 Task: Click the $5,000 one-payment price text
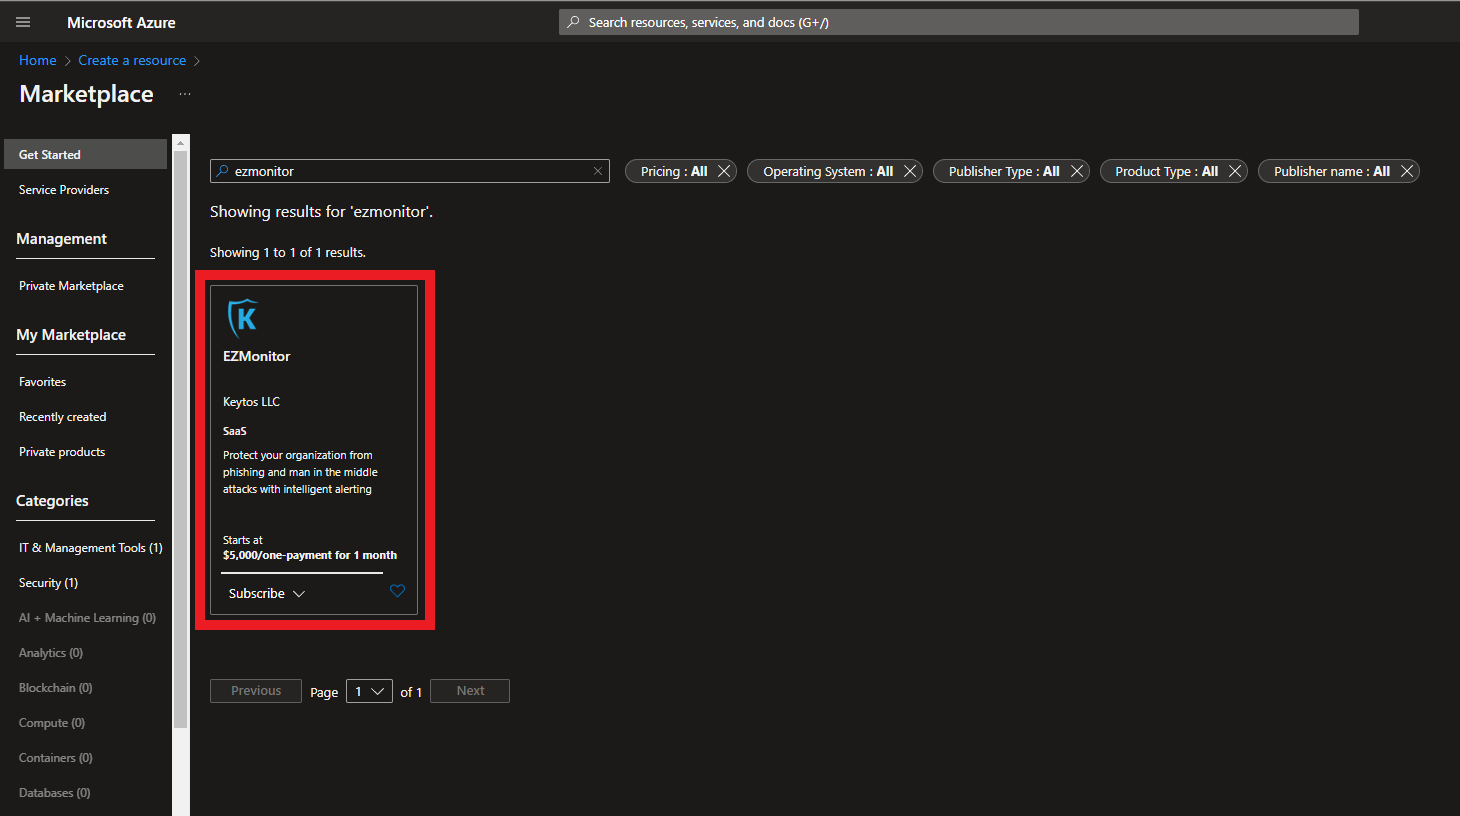[310, 555]
